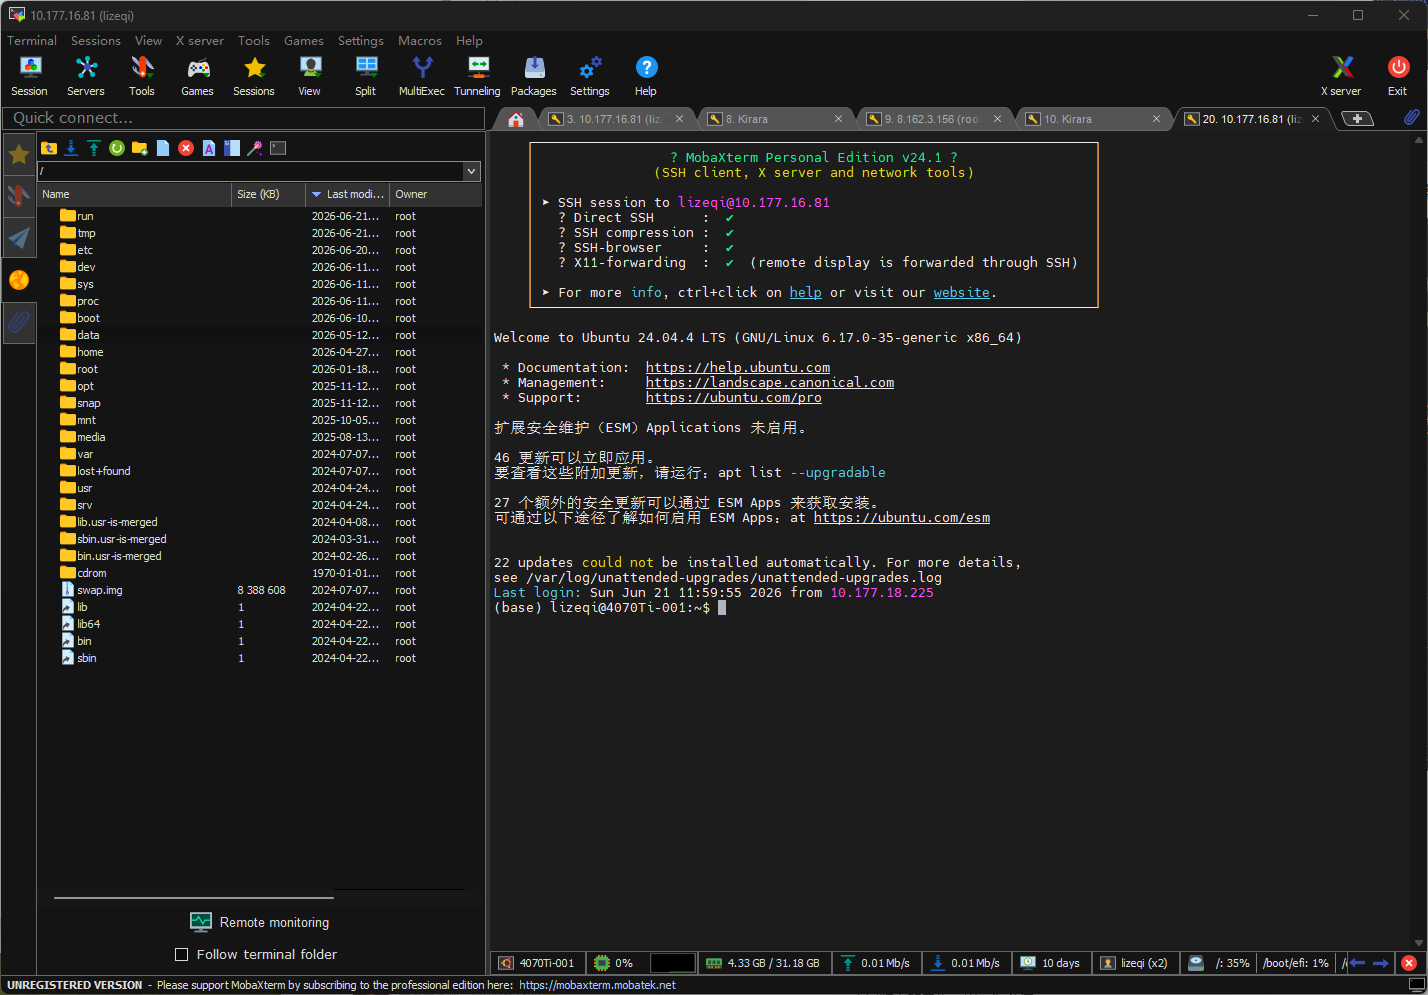Image resolution: width=1428 pixels, height=995 pixels.
Task: Select the lost+found folder row
Action: (x=260, y=471)
